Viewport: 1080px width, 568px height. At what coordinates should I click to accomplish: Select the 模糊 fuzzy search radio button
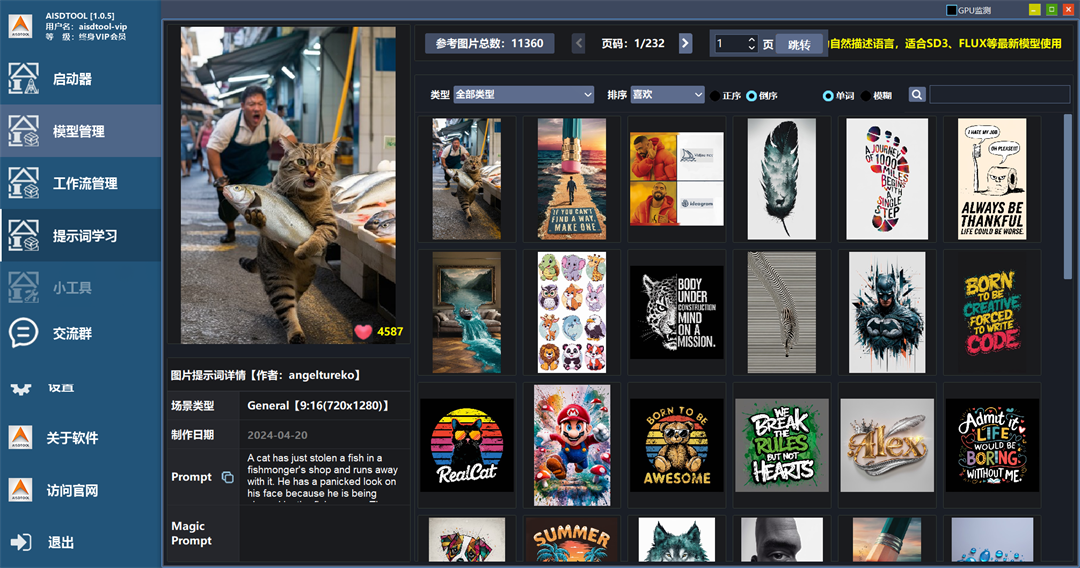pos(865,96)
